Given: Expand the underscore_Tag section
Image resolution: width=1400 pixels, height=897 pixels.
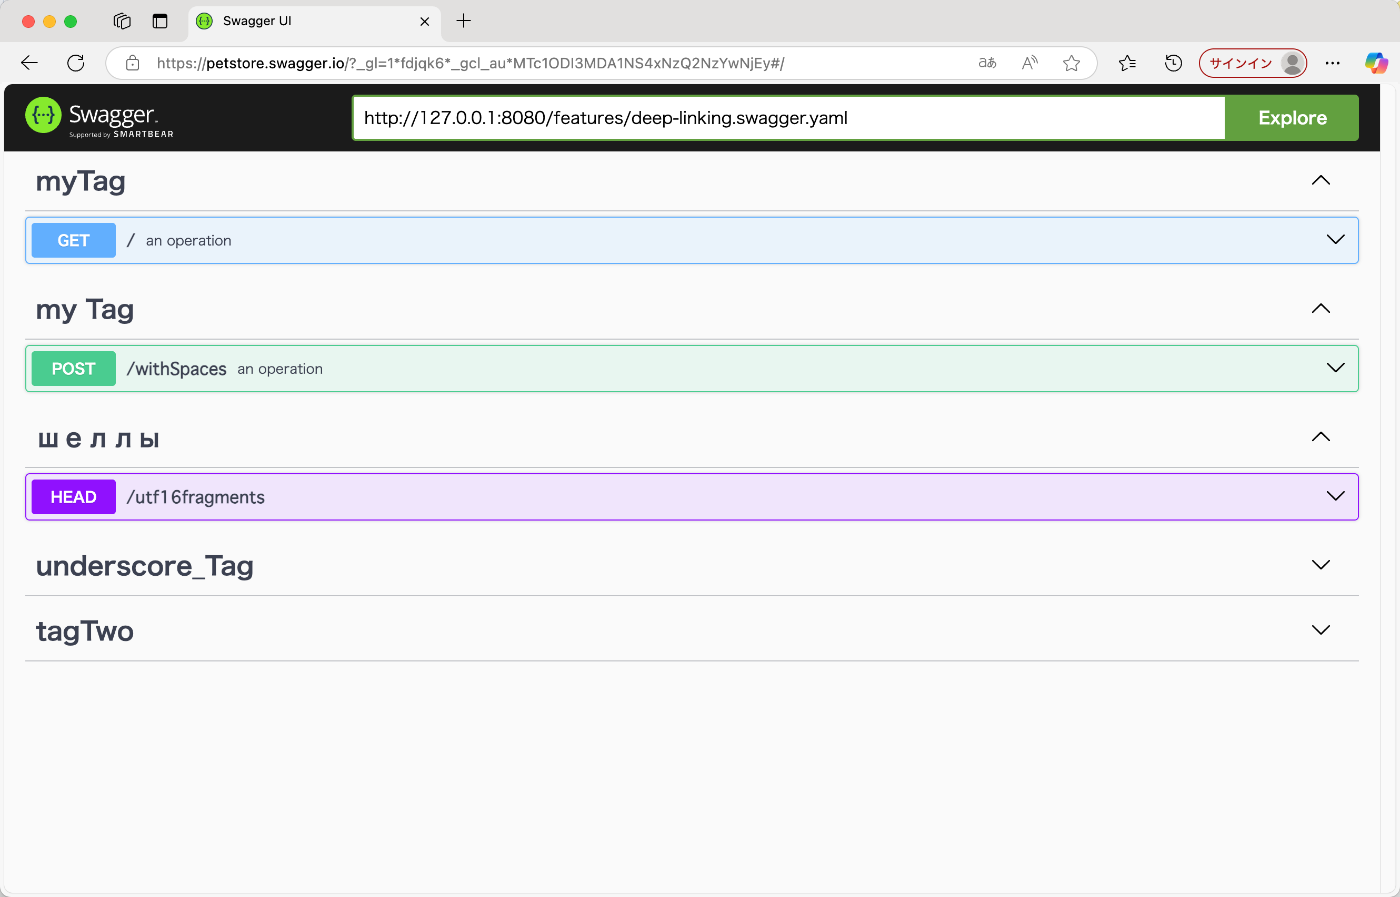Looking at the screenshot, I should [1321, 565].
